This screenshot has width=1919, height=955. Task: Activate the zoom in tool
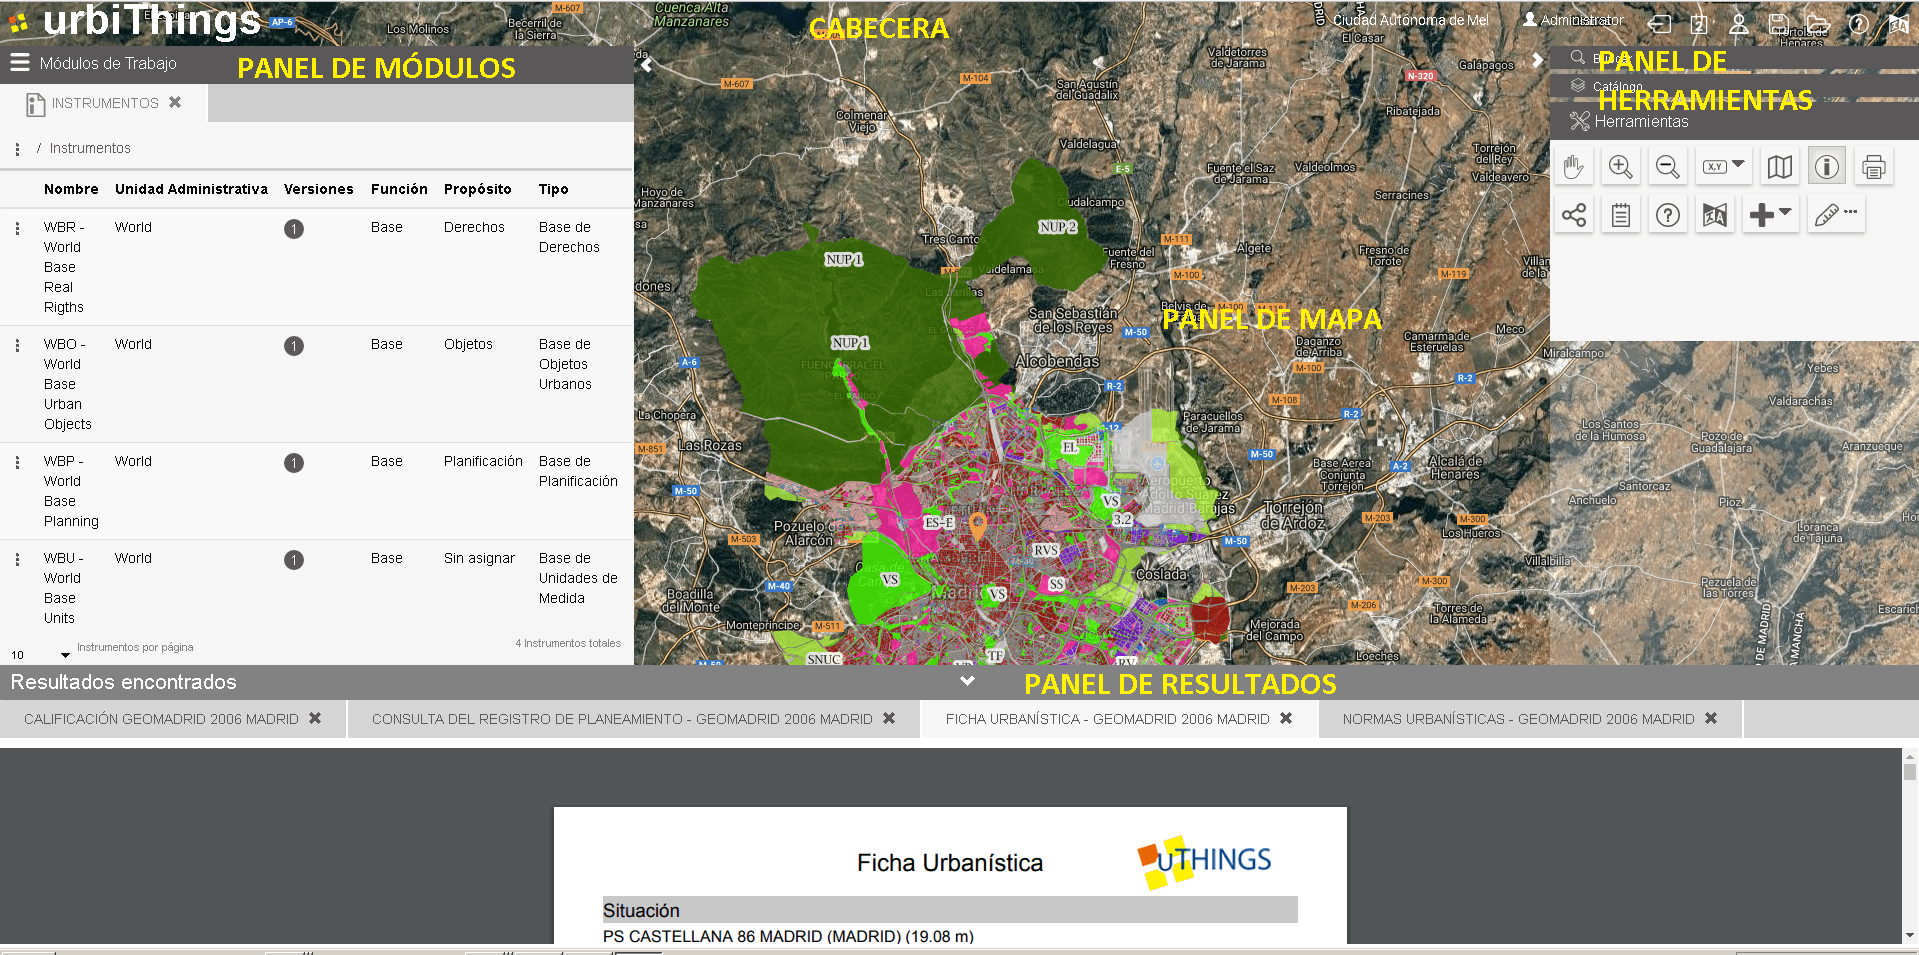pos(1621,167)
